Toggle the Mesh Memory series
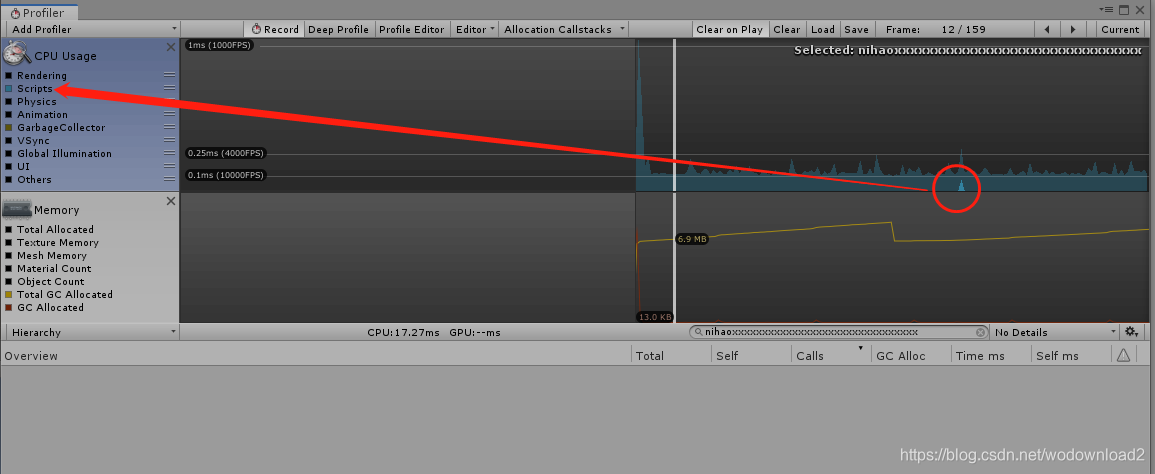 (x=9, y=255)
